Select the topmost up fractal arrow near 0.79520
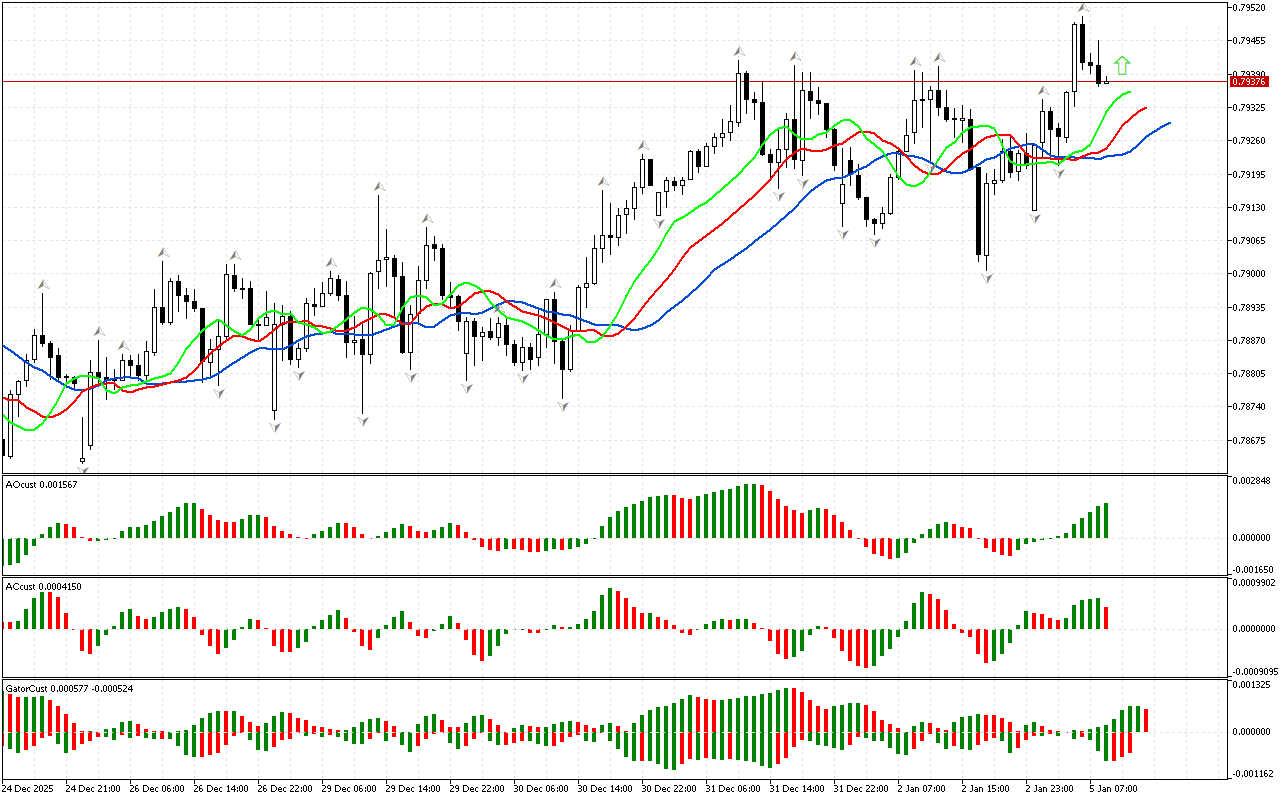1280x800 pixels. [x=1083, y=8]
